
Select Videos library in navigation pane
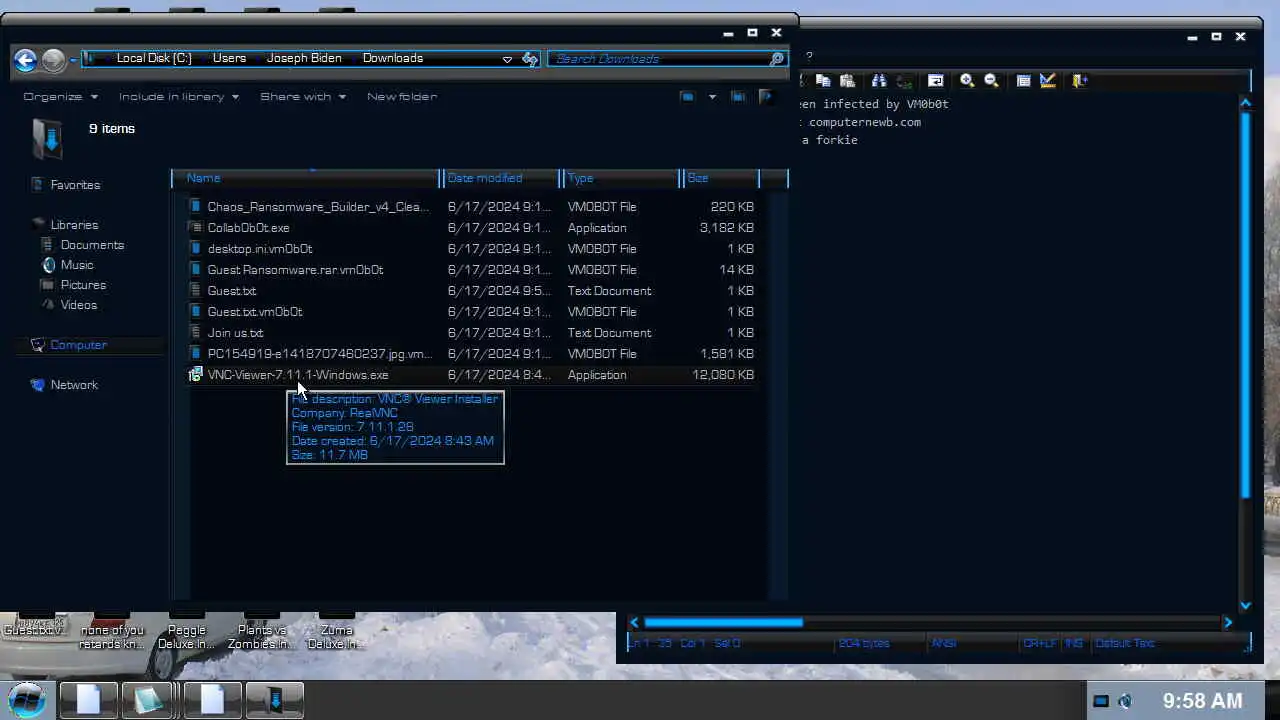(79, 305)
